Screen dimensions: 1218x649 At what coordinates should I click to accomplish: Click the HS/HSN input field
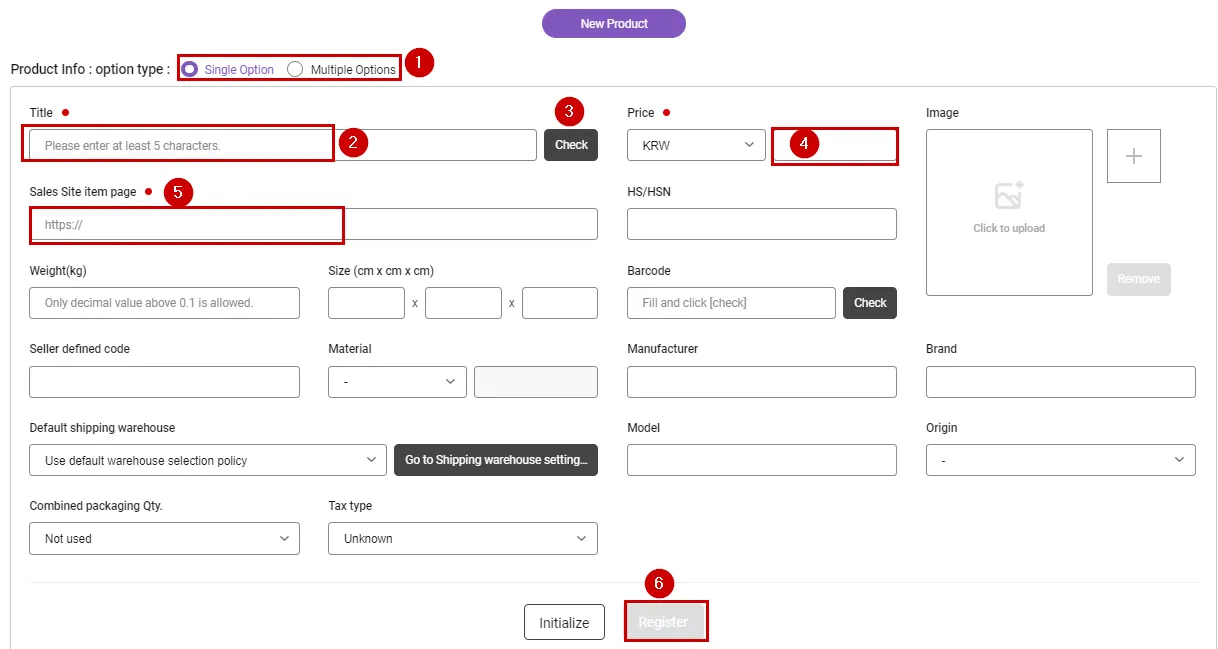pyautogui.click(x=761, y=224)
